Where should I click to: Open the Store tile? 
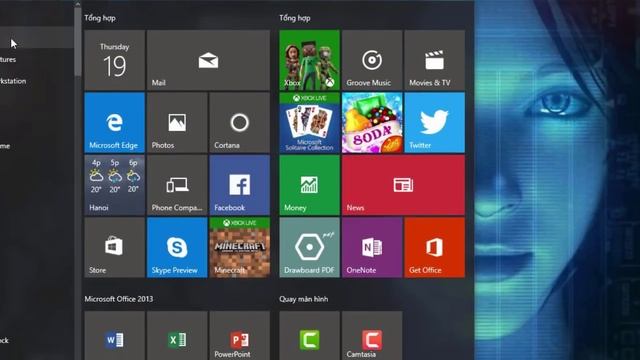point(115,247)
